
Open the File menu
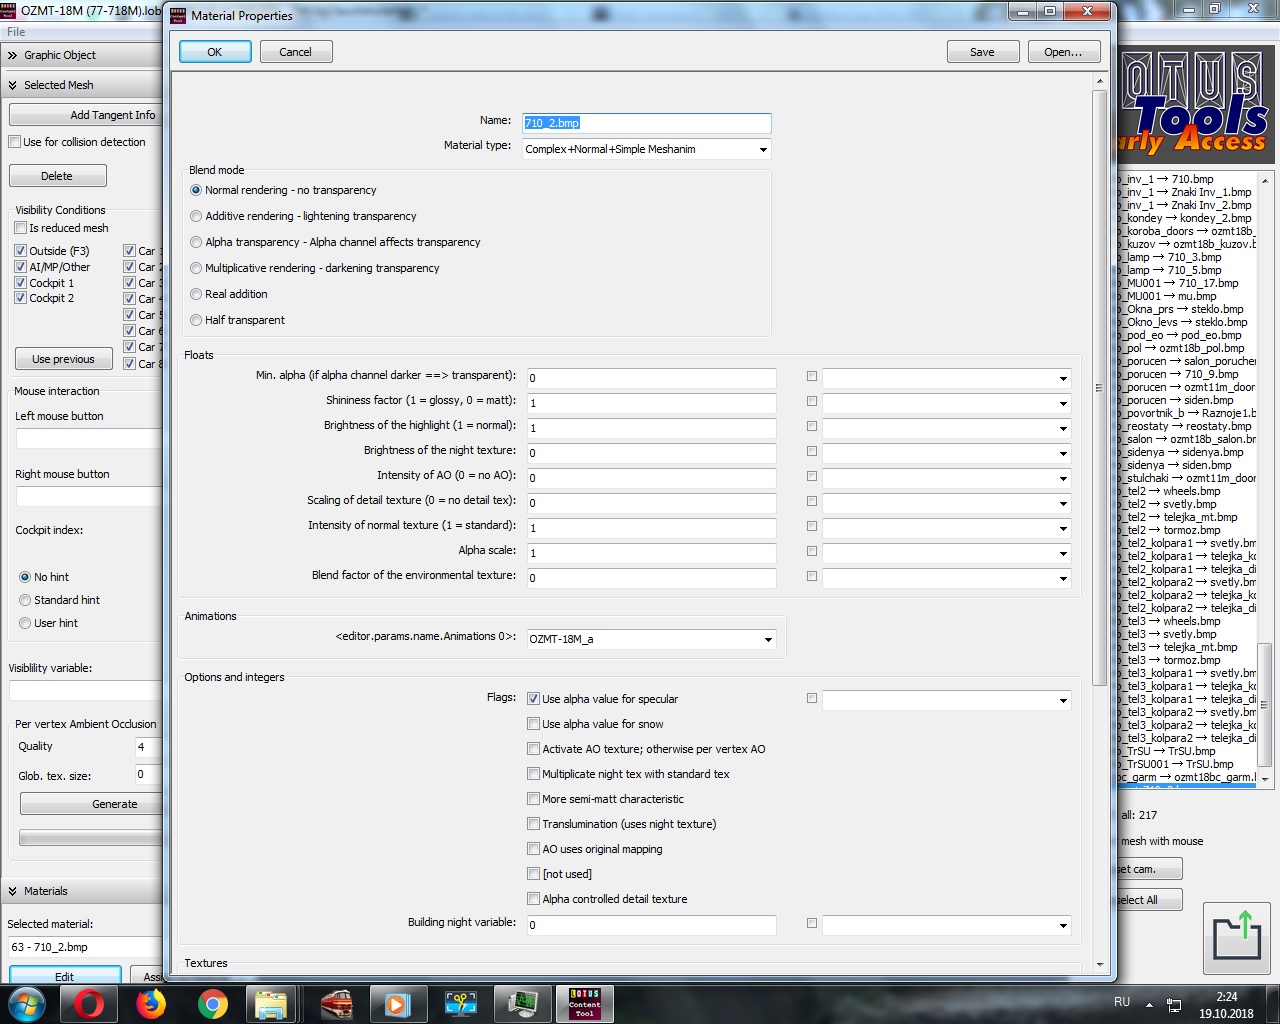pyautogui.click(x=16, y=32)
